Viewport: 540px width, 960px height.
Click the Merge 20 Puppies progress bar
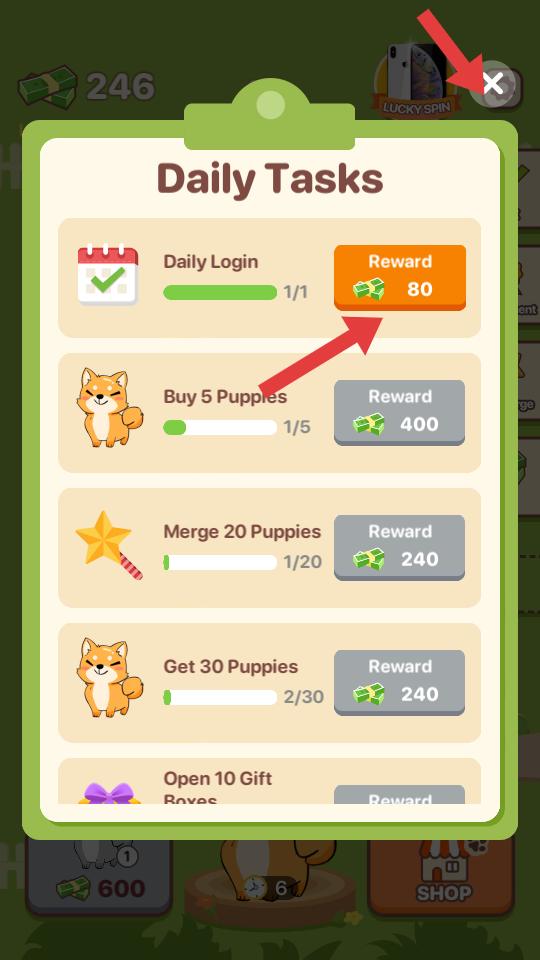(220, 562)
